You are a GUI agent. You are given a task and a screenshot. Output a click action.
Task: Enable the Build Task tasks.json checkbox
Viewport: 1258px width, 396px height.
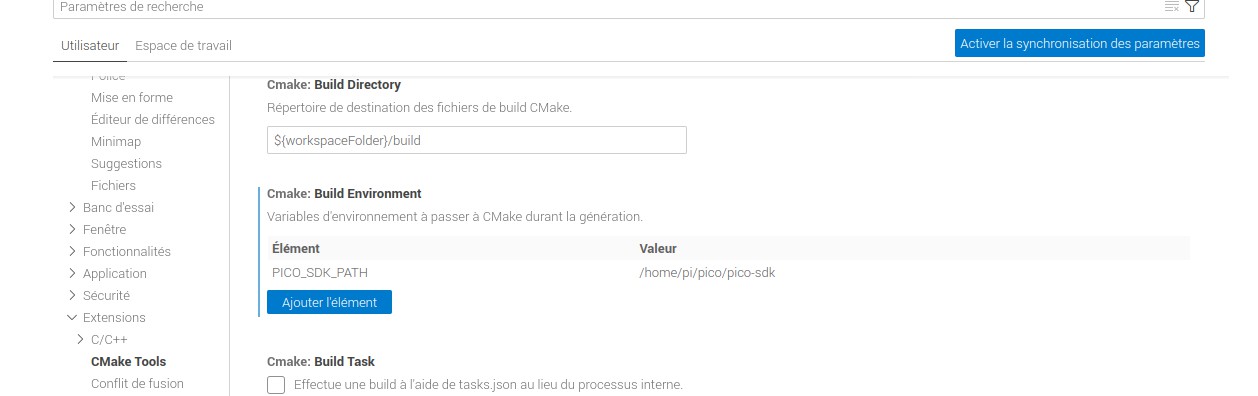(x=276, y=385)
